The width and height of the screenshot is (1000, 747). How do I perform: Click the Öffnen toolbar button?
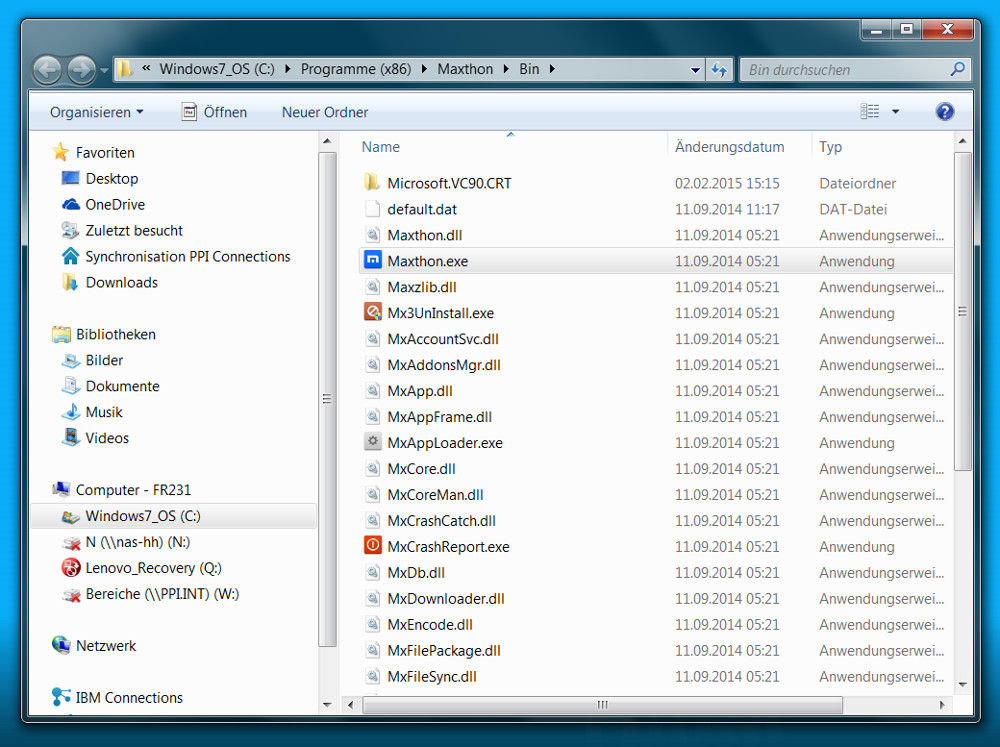click(215, 112)
